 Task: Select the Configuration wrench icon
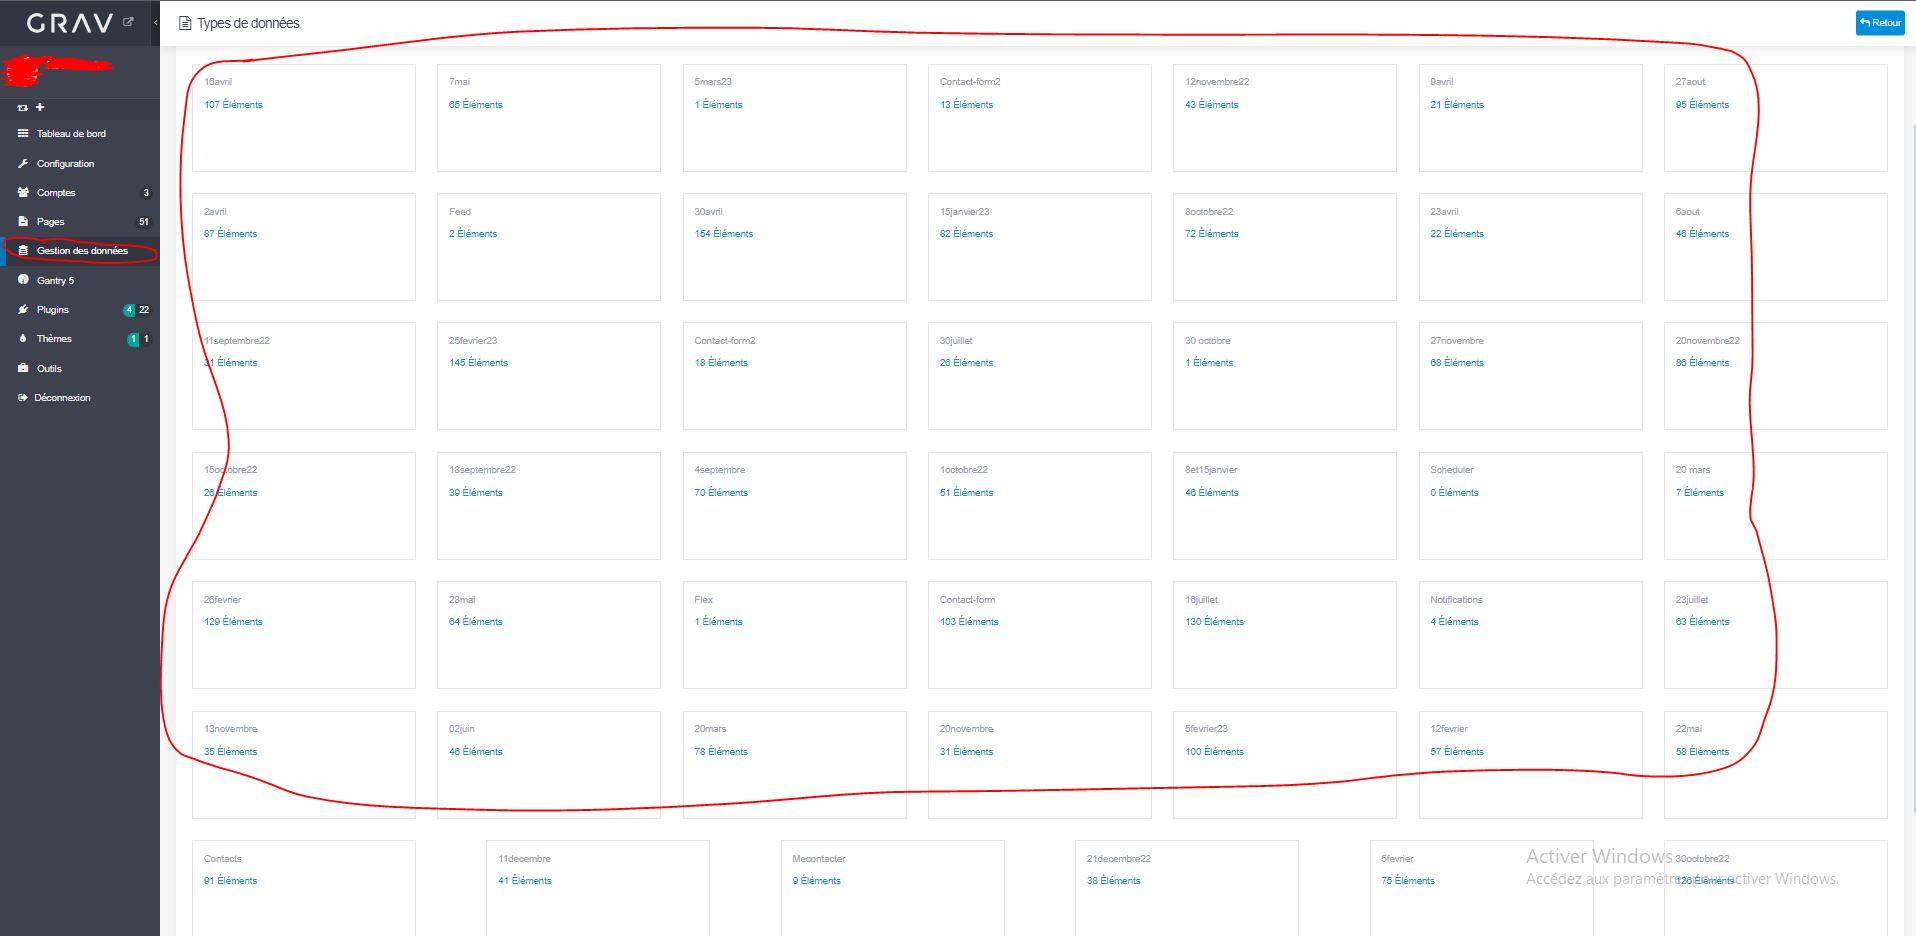22,163
